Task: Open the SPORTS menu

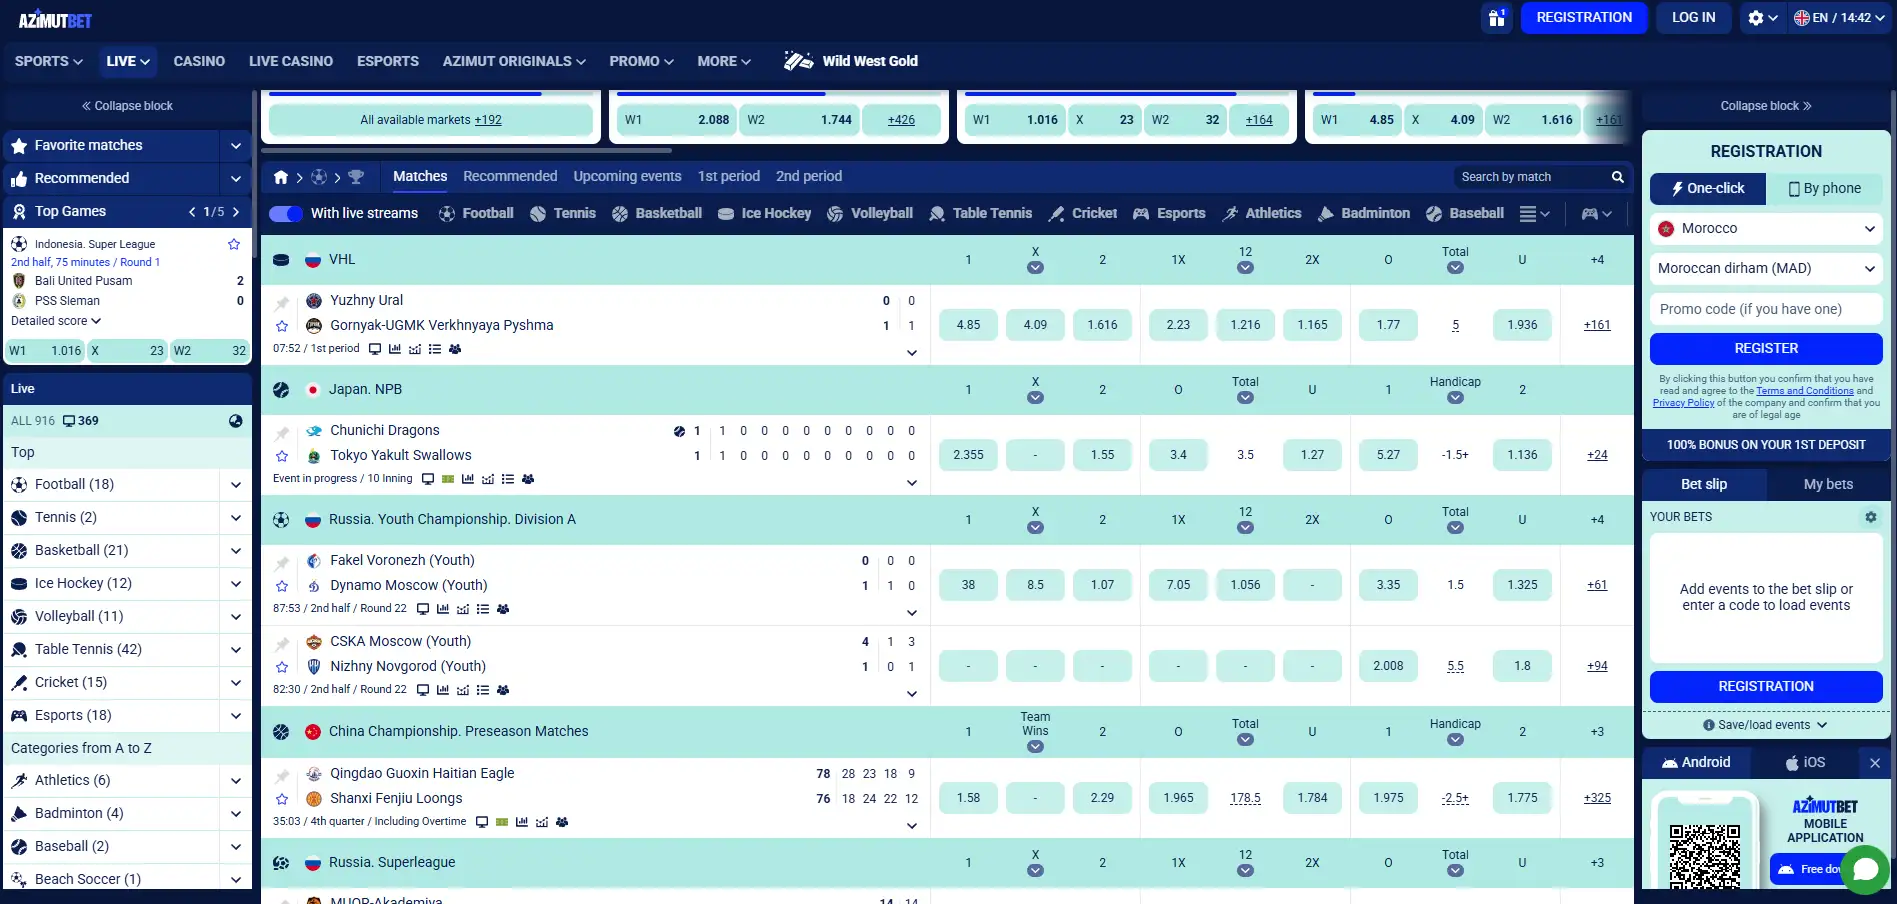Action: pos(48,61)
